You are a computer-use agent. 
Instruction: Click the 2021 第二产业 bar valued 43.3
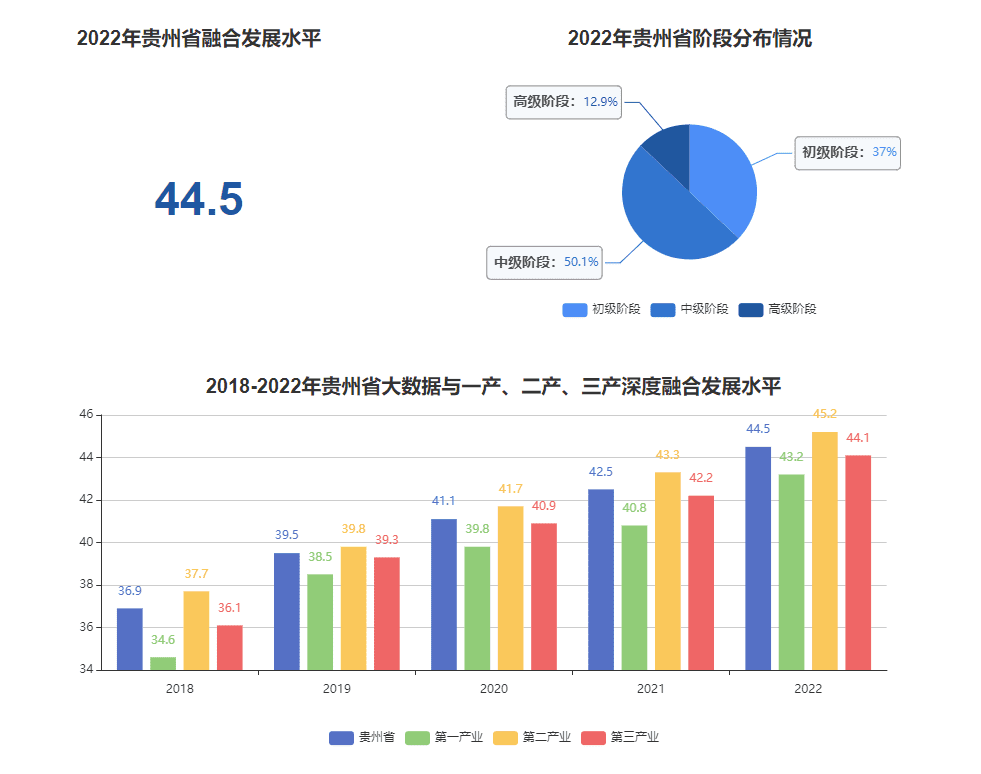pyautogui.click(x=668, y=570)
